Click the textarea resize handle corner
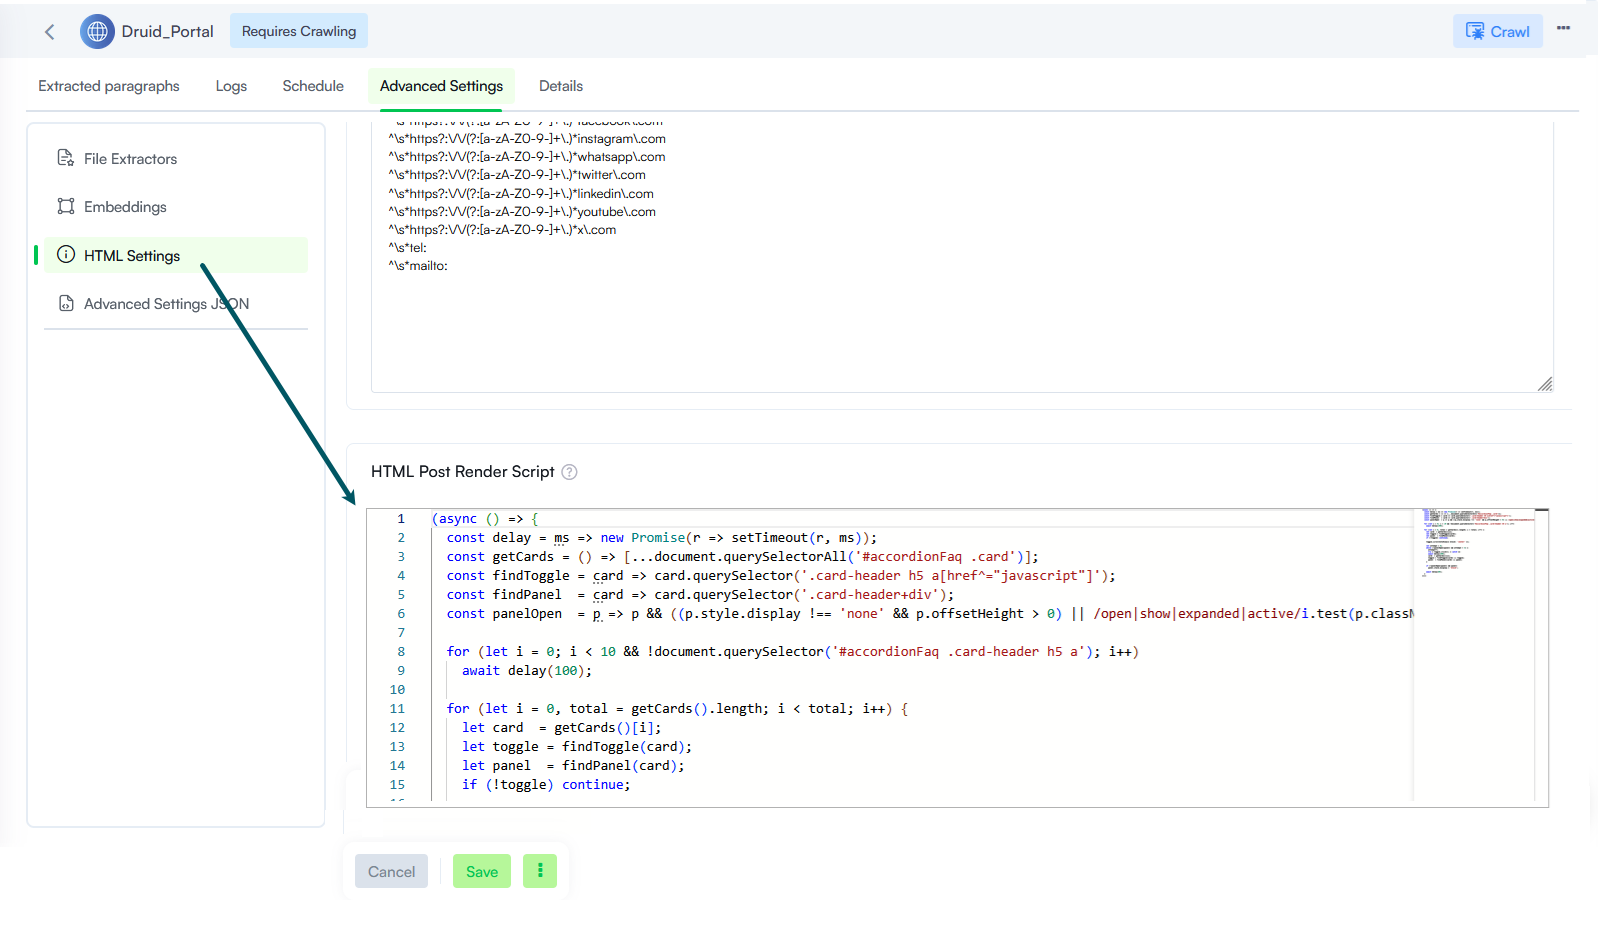 click(1544, 384)
